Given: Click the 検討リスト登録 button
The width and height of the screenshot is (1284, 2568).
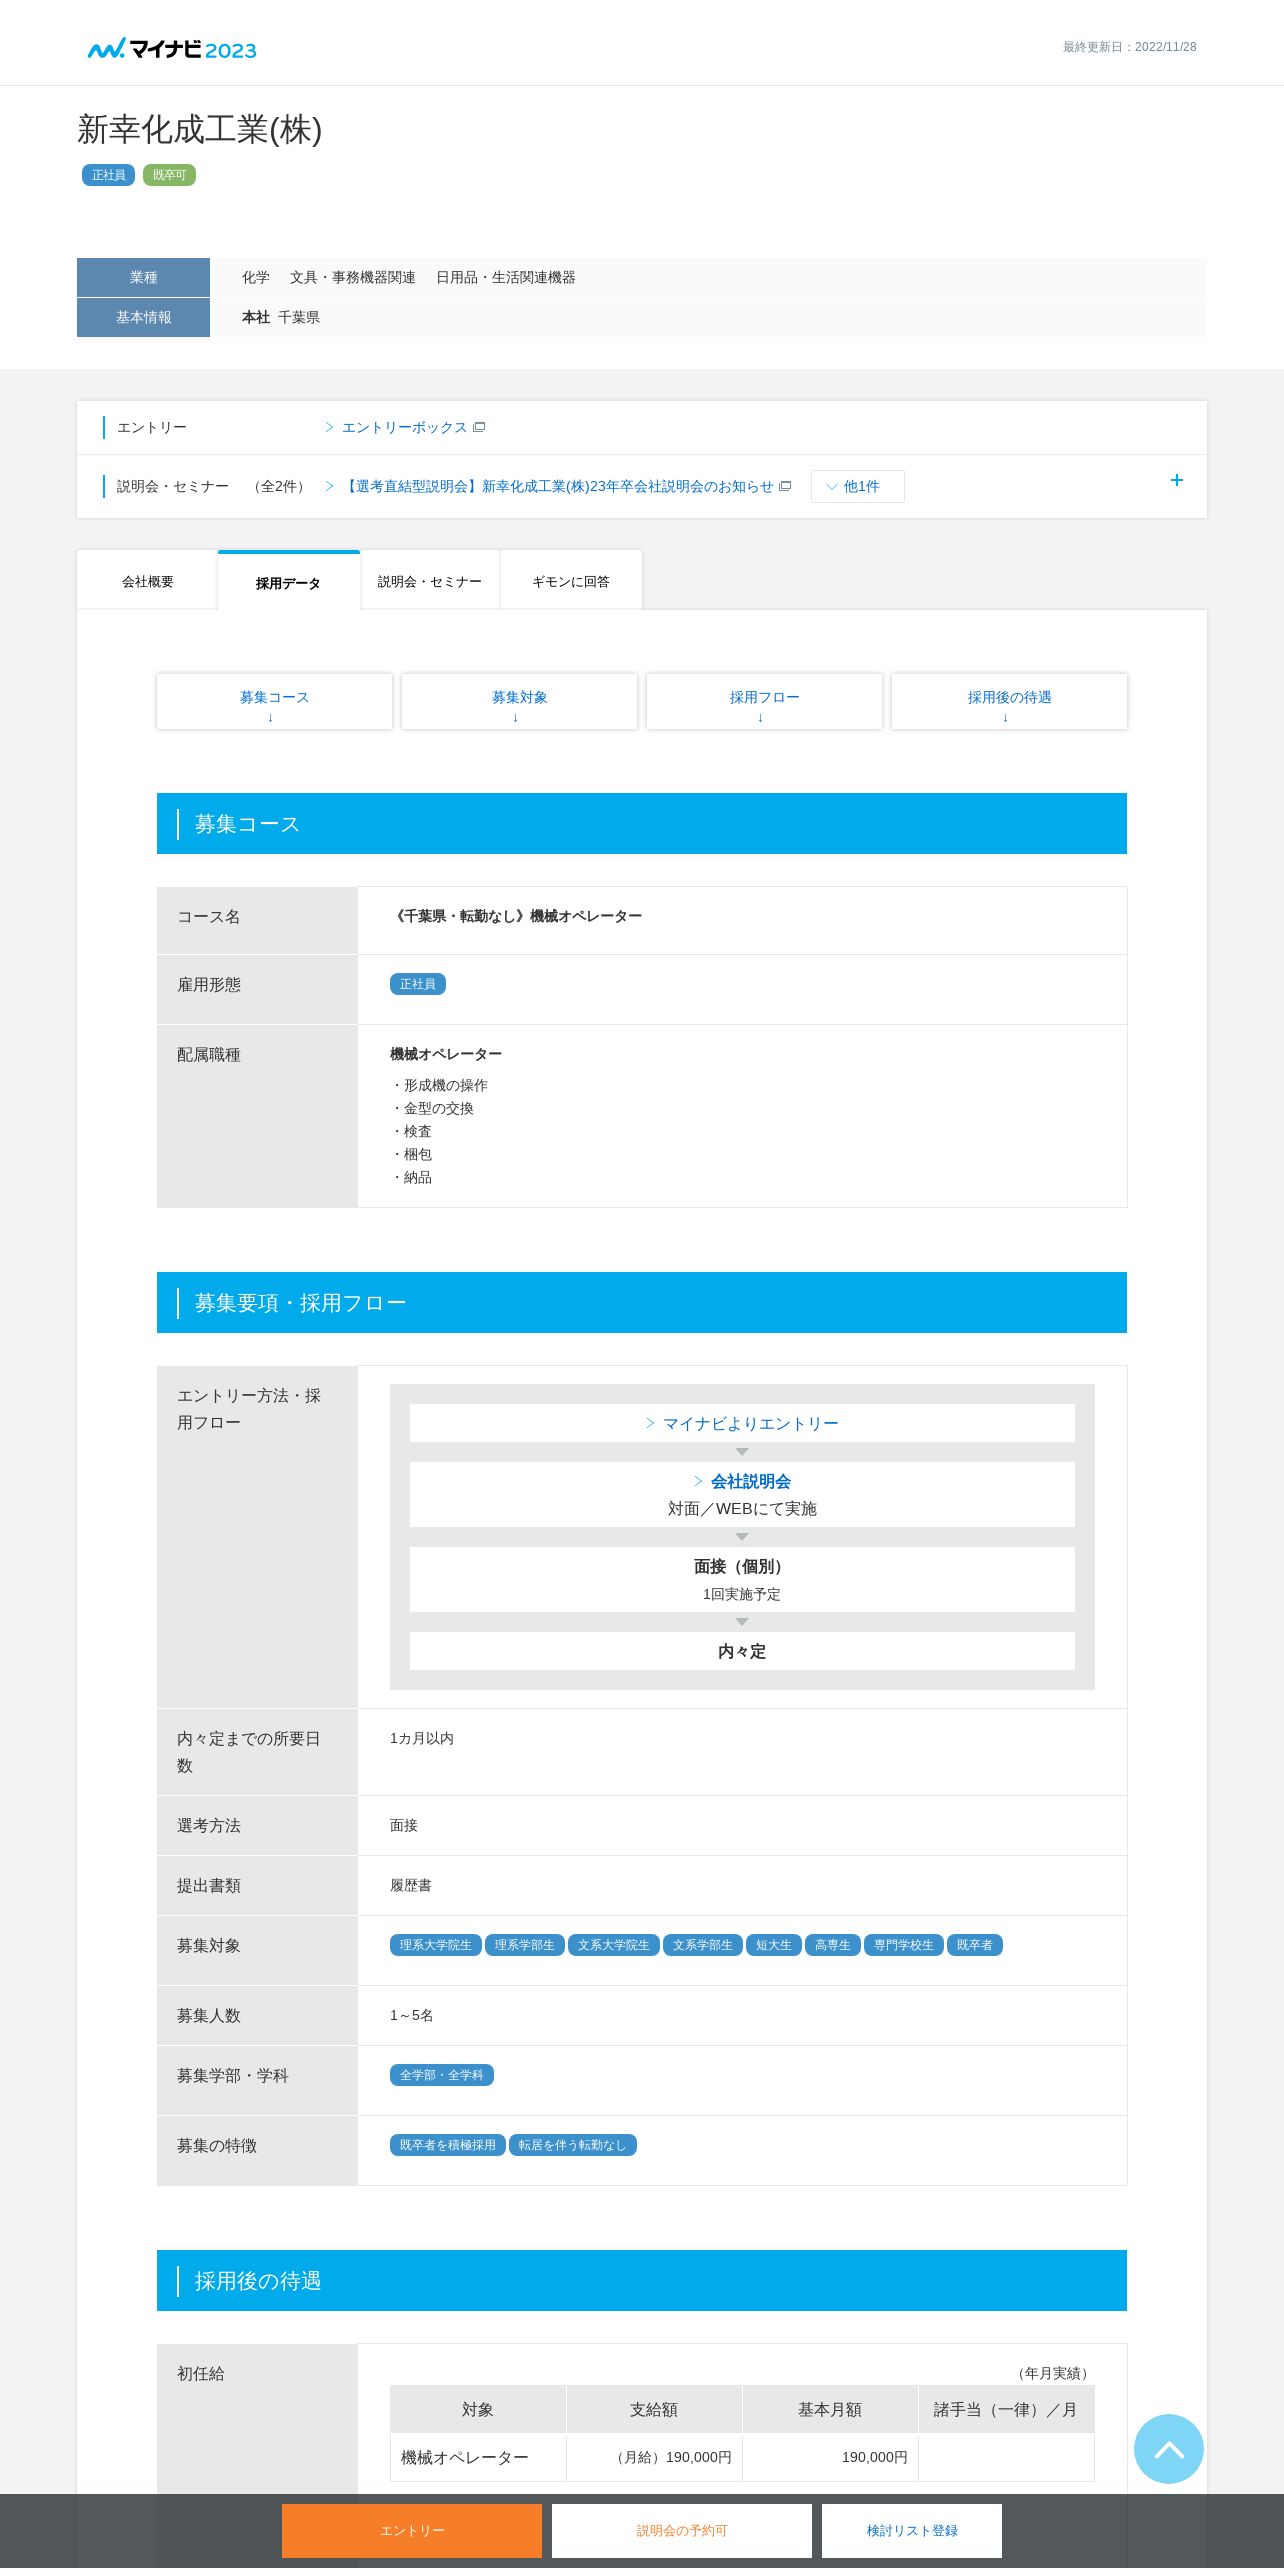Looking at the screenshot, I should (x=912, y=2530).
